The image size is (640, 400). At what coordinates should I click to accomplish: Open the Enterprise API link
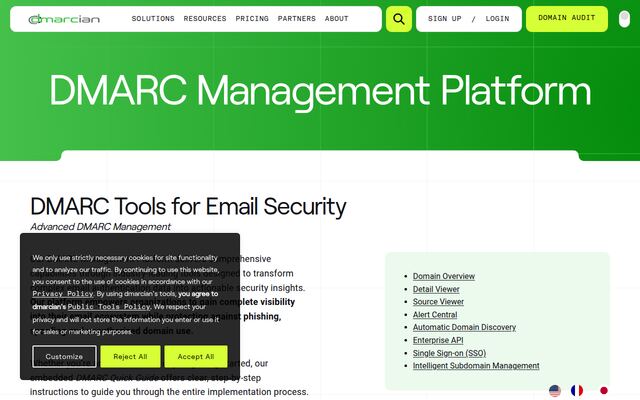(x=438, y=340)
